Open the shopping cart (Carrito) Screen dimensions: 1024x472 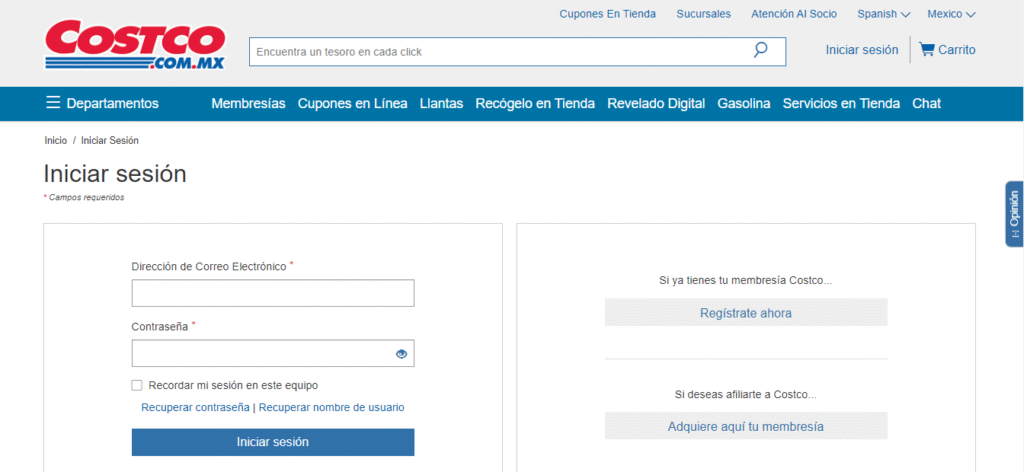(x=946, y=50)
